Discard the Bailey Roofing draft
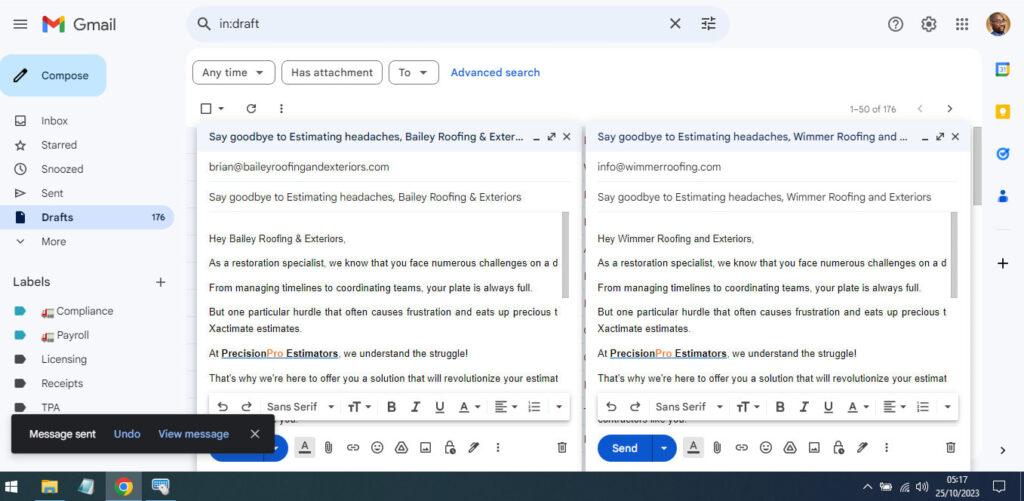The width and height of the screenshot is (1024, 501). pyautogui.click(x=562, y=448)
